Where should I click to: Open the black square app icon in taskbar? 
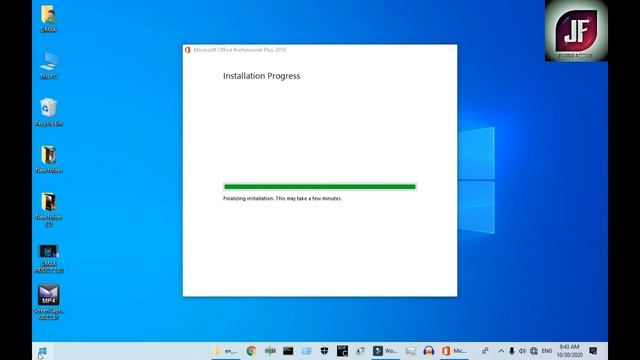[x=342, y=351]
